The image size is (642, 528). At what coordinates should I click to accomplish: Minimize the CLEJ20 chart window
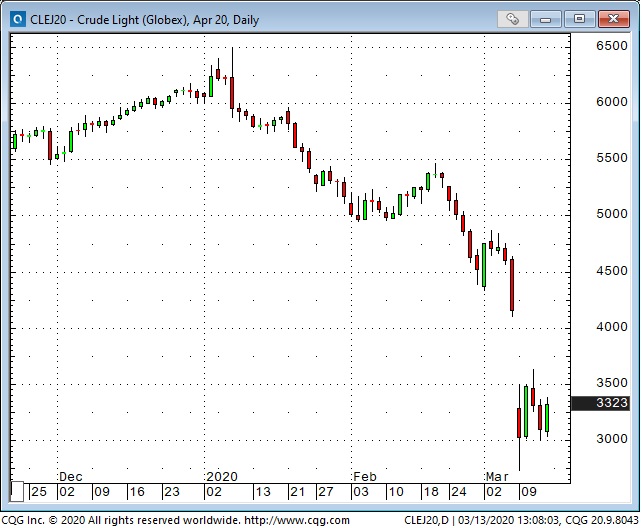[546, 19]
